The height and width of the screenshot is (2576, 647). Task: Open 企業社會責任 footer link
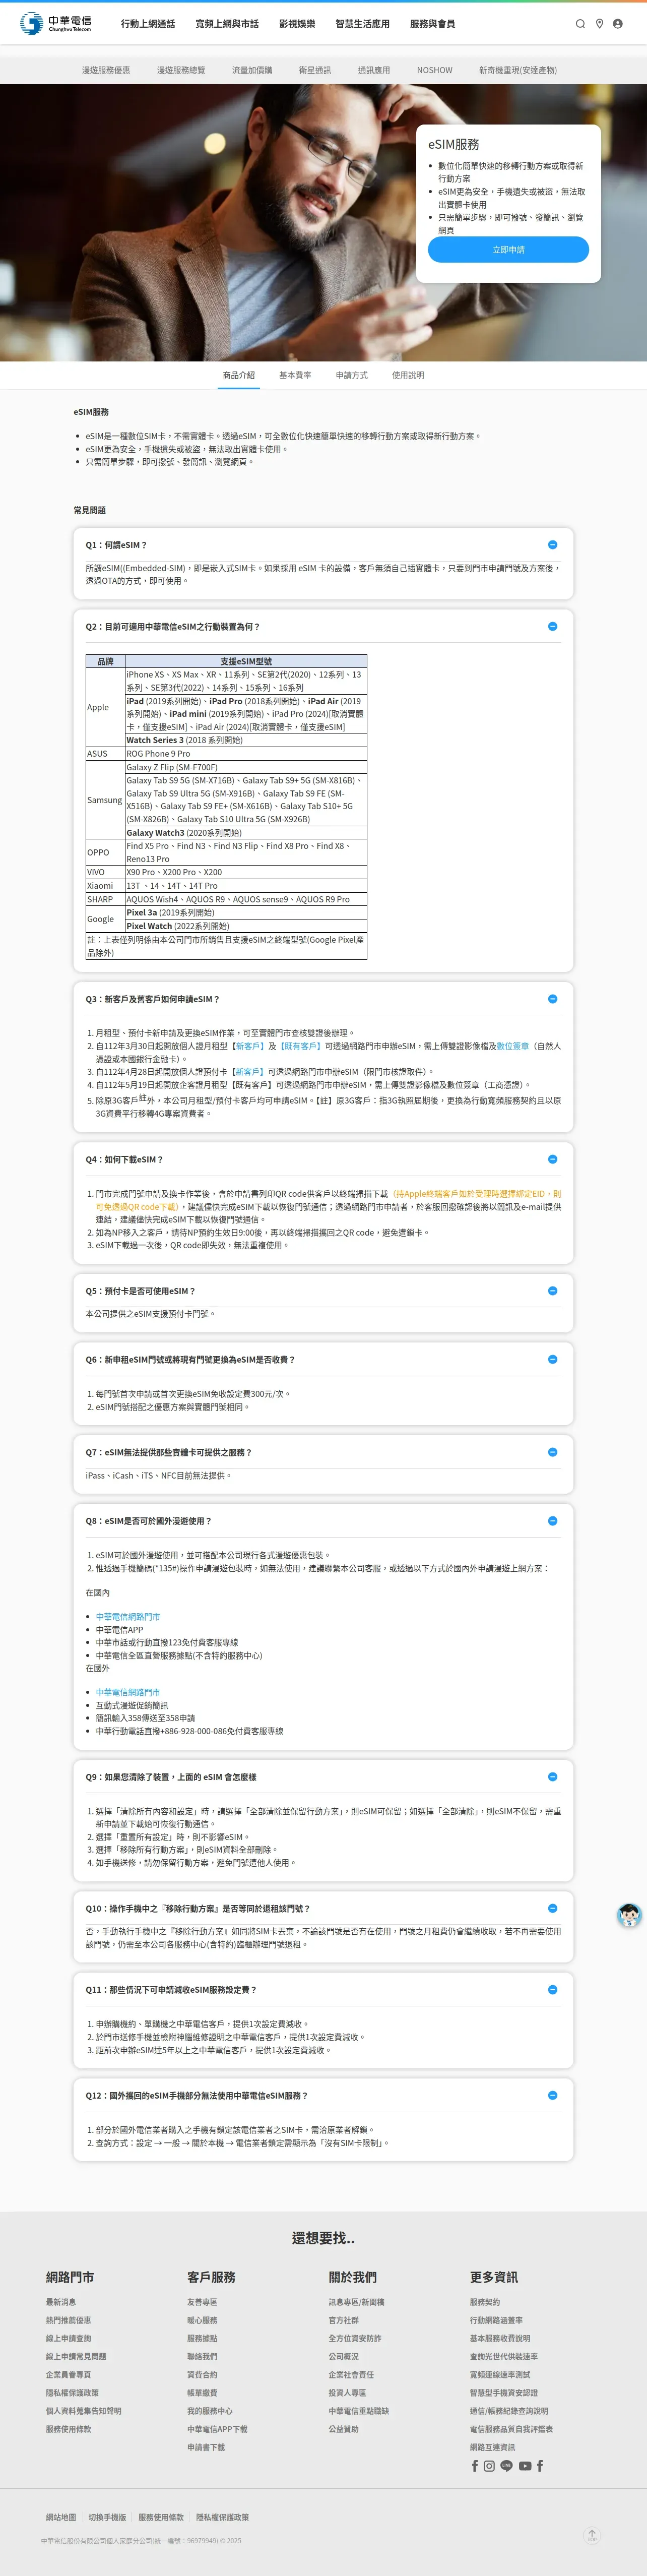(351, 2375)
